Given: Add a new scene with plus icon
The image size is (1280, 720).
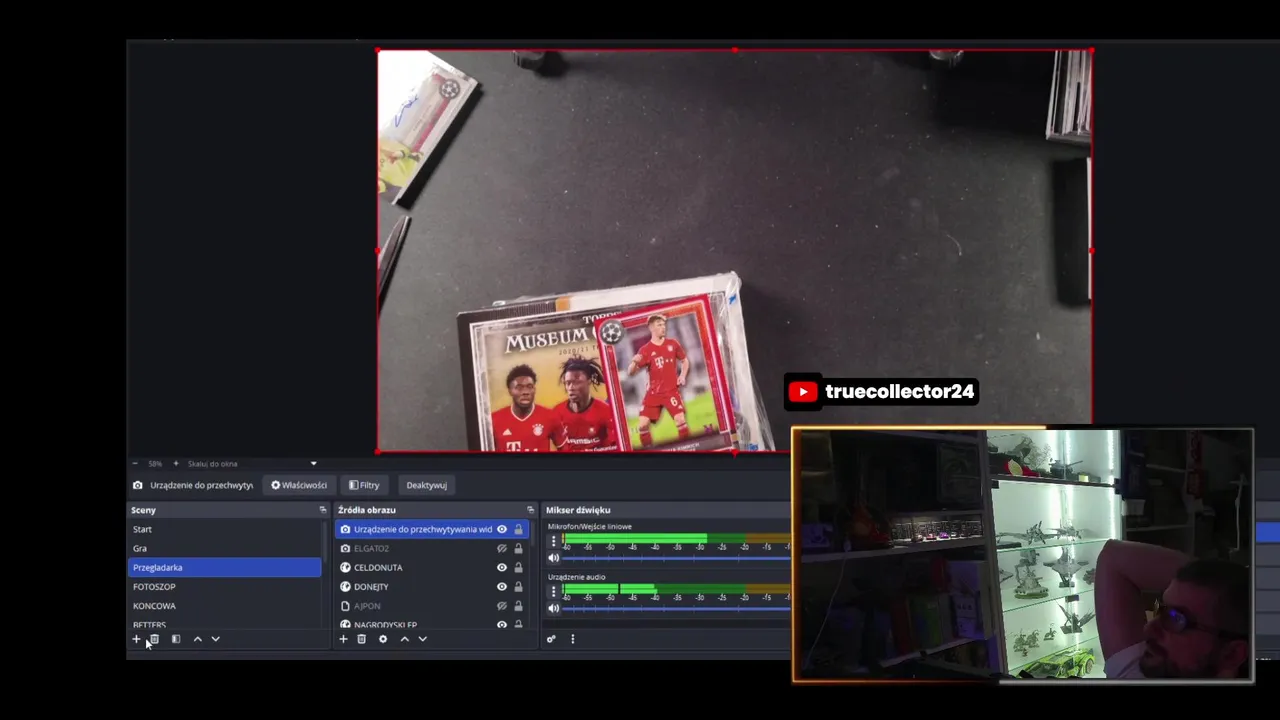Looking at the screenshot, I should click(x=137, y=639).
